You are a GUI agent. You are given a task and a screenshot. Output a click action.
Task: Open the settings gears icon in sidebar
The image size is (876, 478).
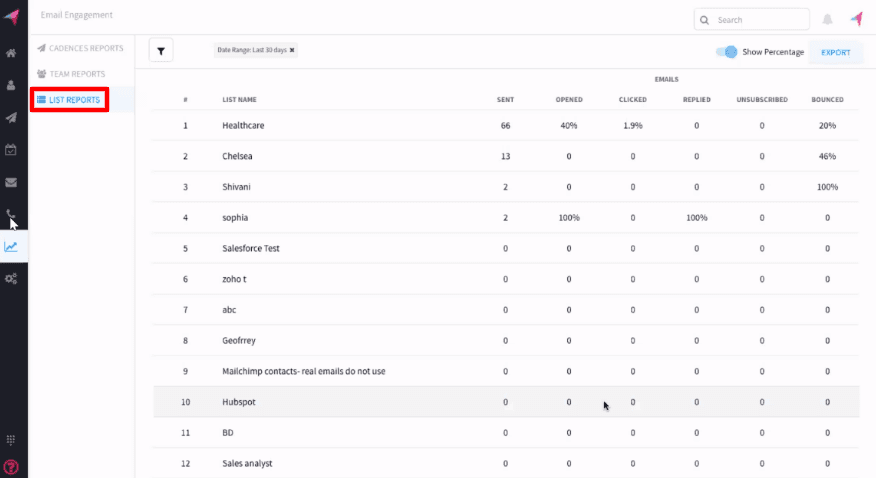click(11, 279)
